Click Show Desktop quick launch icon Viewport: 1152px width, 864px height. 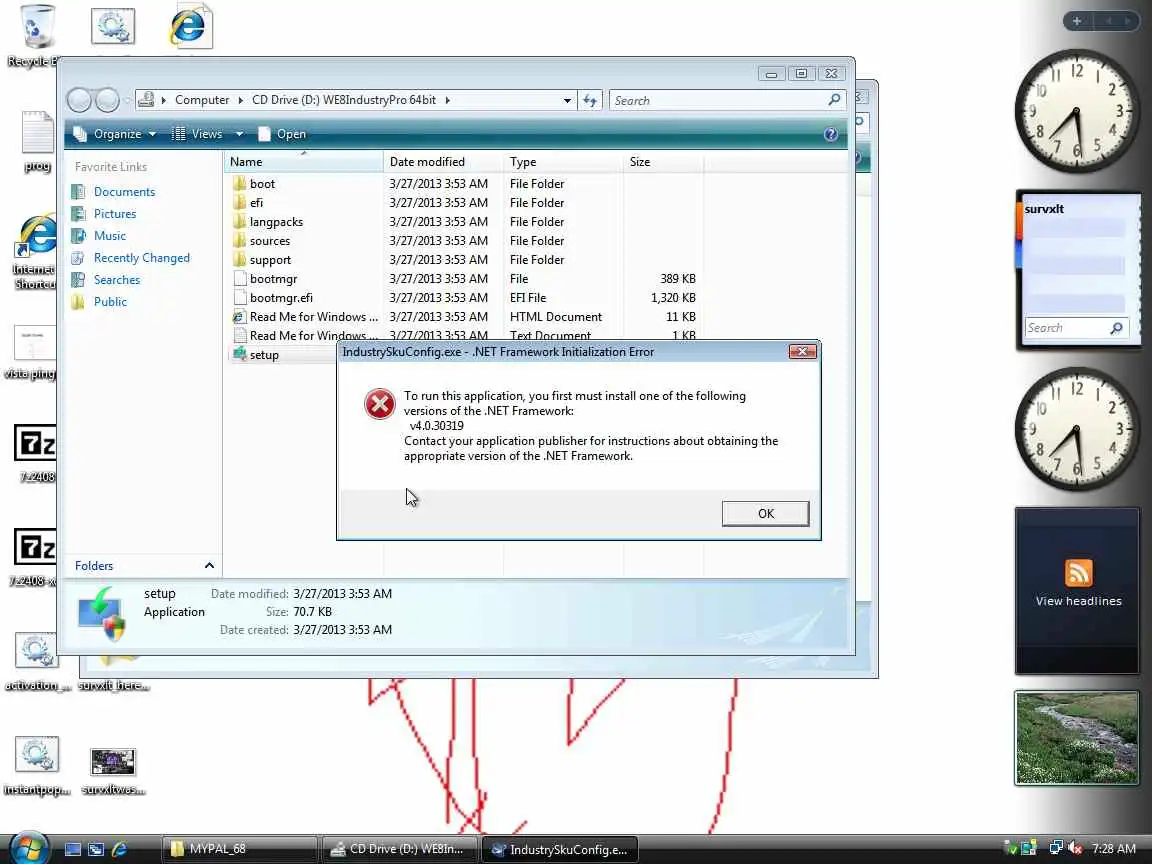[73, 849]
